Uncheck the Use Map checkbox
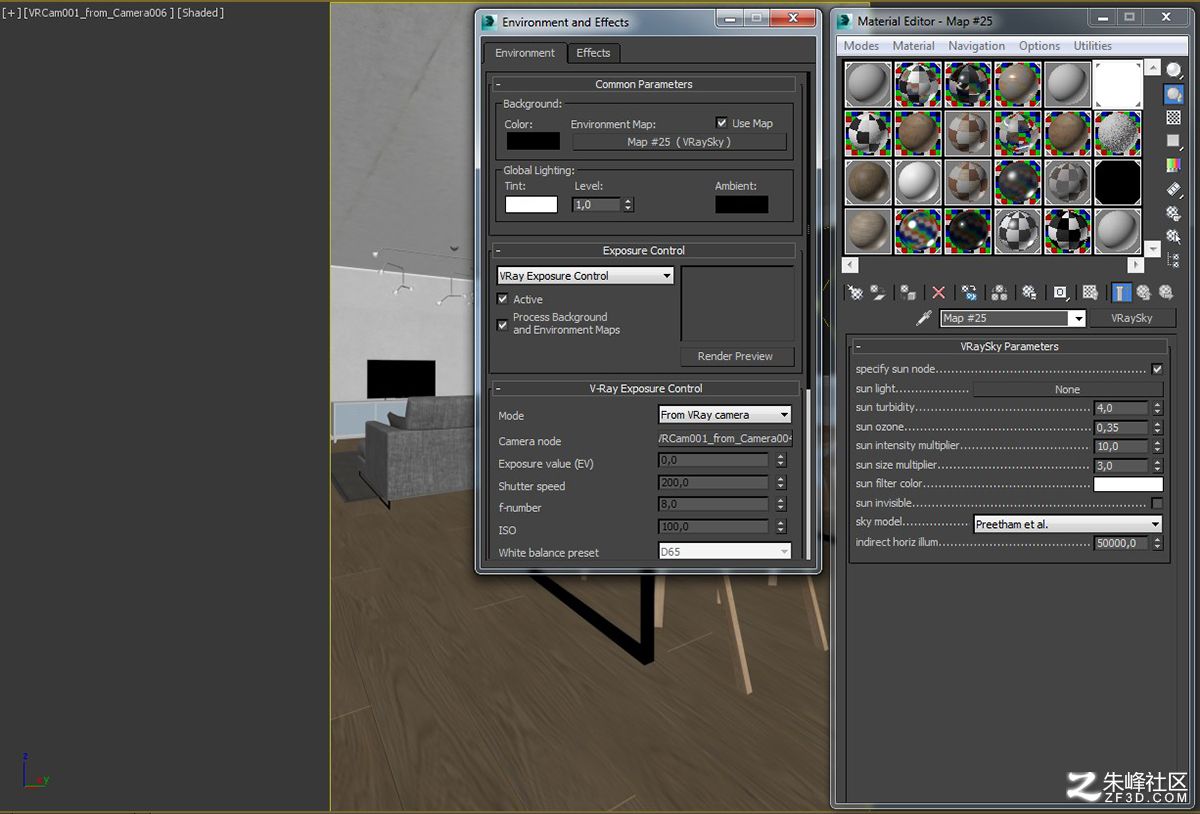Image resolution: width=1200 pixels, height=814 pixels. click(722, 123)
